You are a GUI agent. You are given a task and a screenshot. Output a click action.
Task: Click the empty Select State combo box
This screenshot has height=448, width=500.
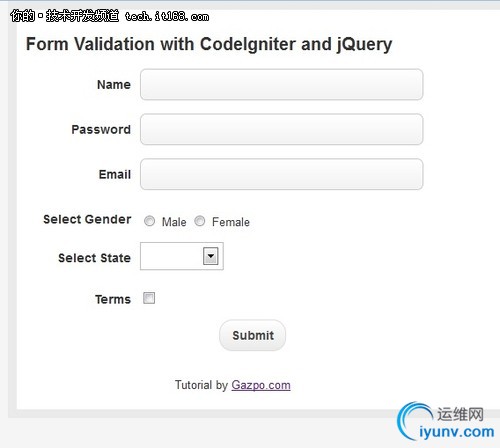click(x=182, y=256)
